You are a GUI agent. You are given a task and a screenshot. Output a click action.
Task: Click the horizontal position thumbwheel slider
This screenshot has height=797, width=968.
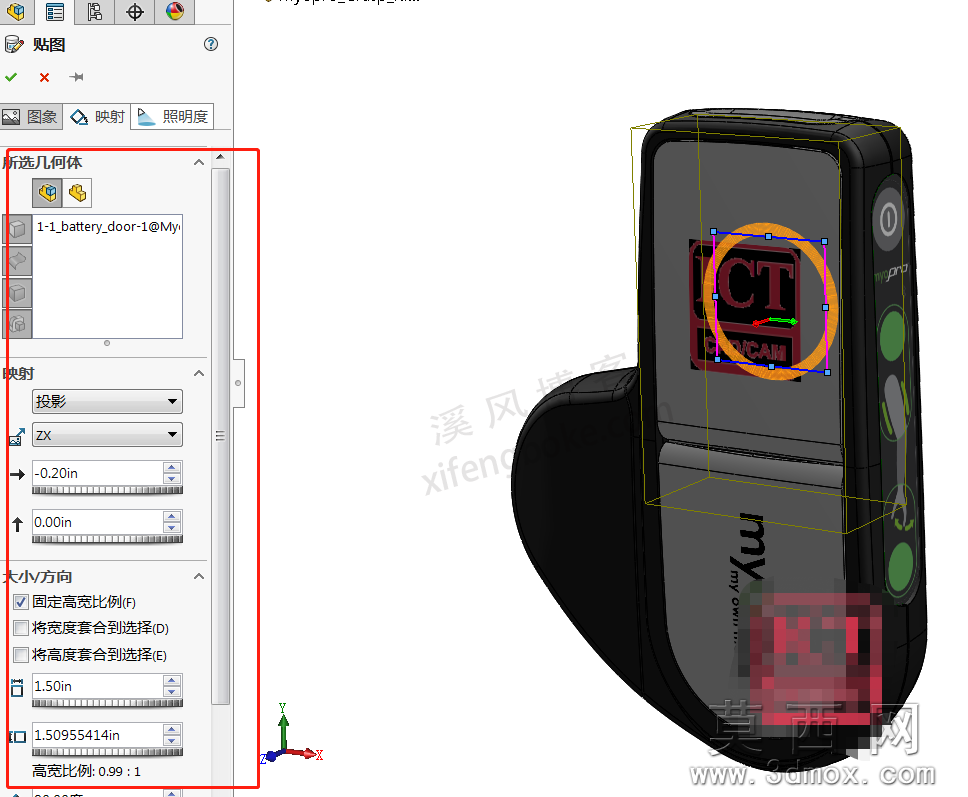(x=107, y=490)
